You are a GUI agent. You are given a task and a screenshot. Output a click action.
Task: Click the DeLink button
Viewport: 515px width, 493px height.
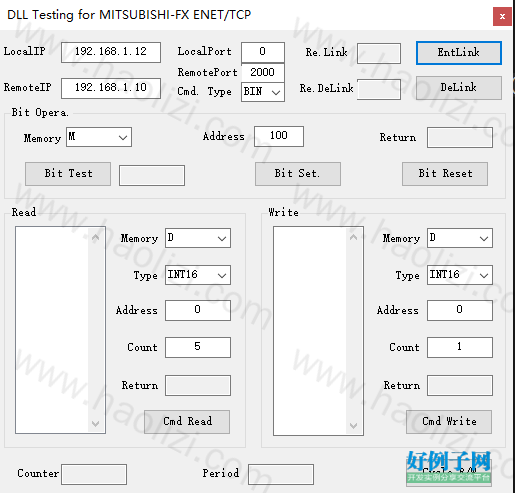click(459, 88)
